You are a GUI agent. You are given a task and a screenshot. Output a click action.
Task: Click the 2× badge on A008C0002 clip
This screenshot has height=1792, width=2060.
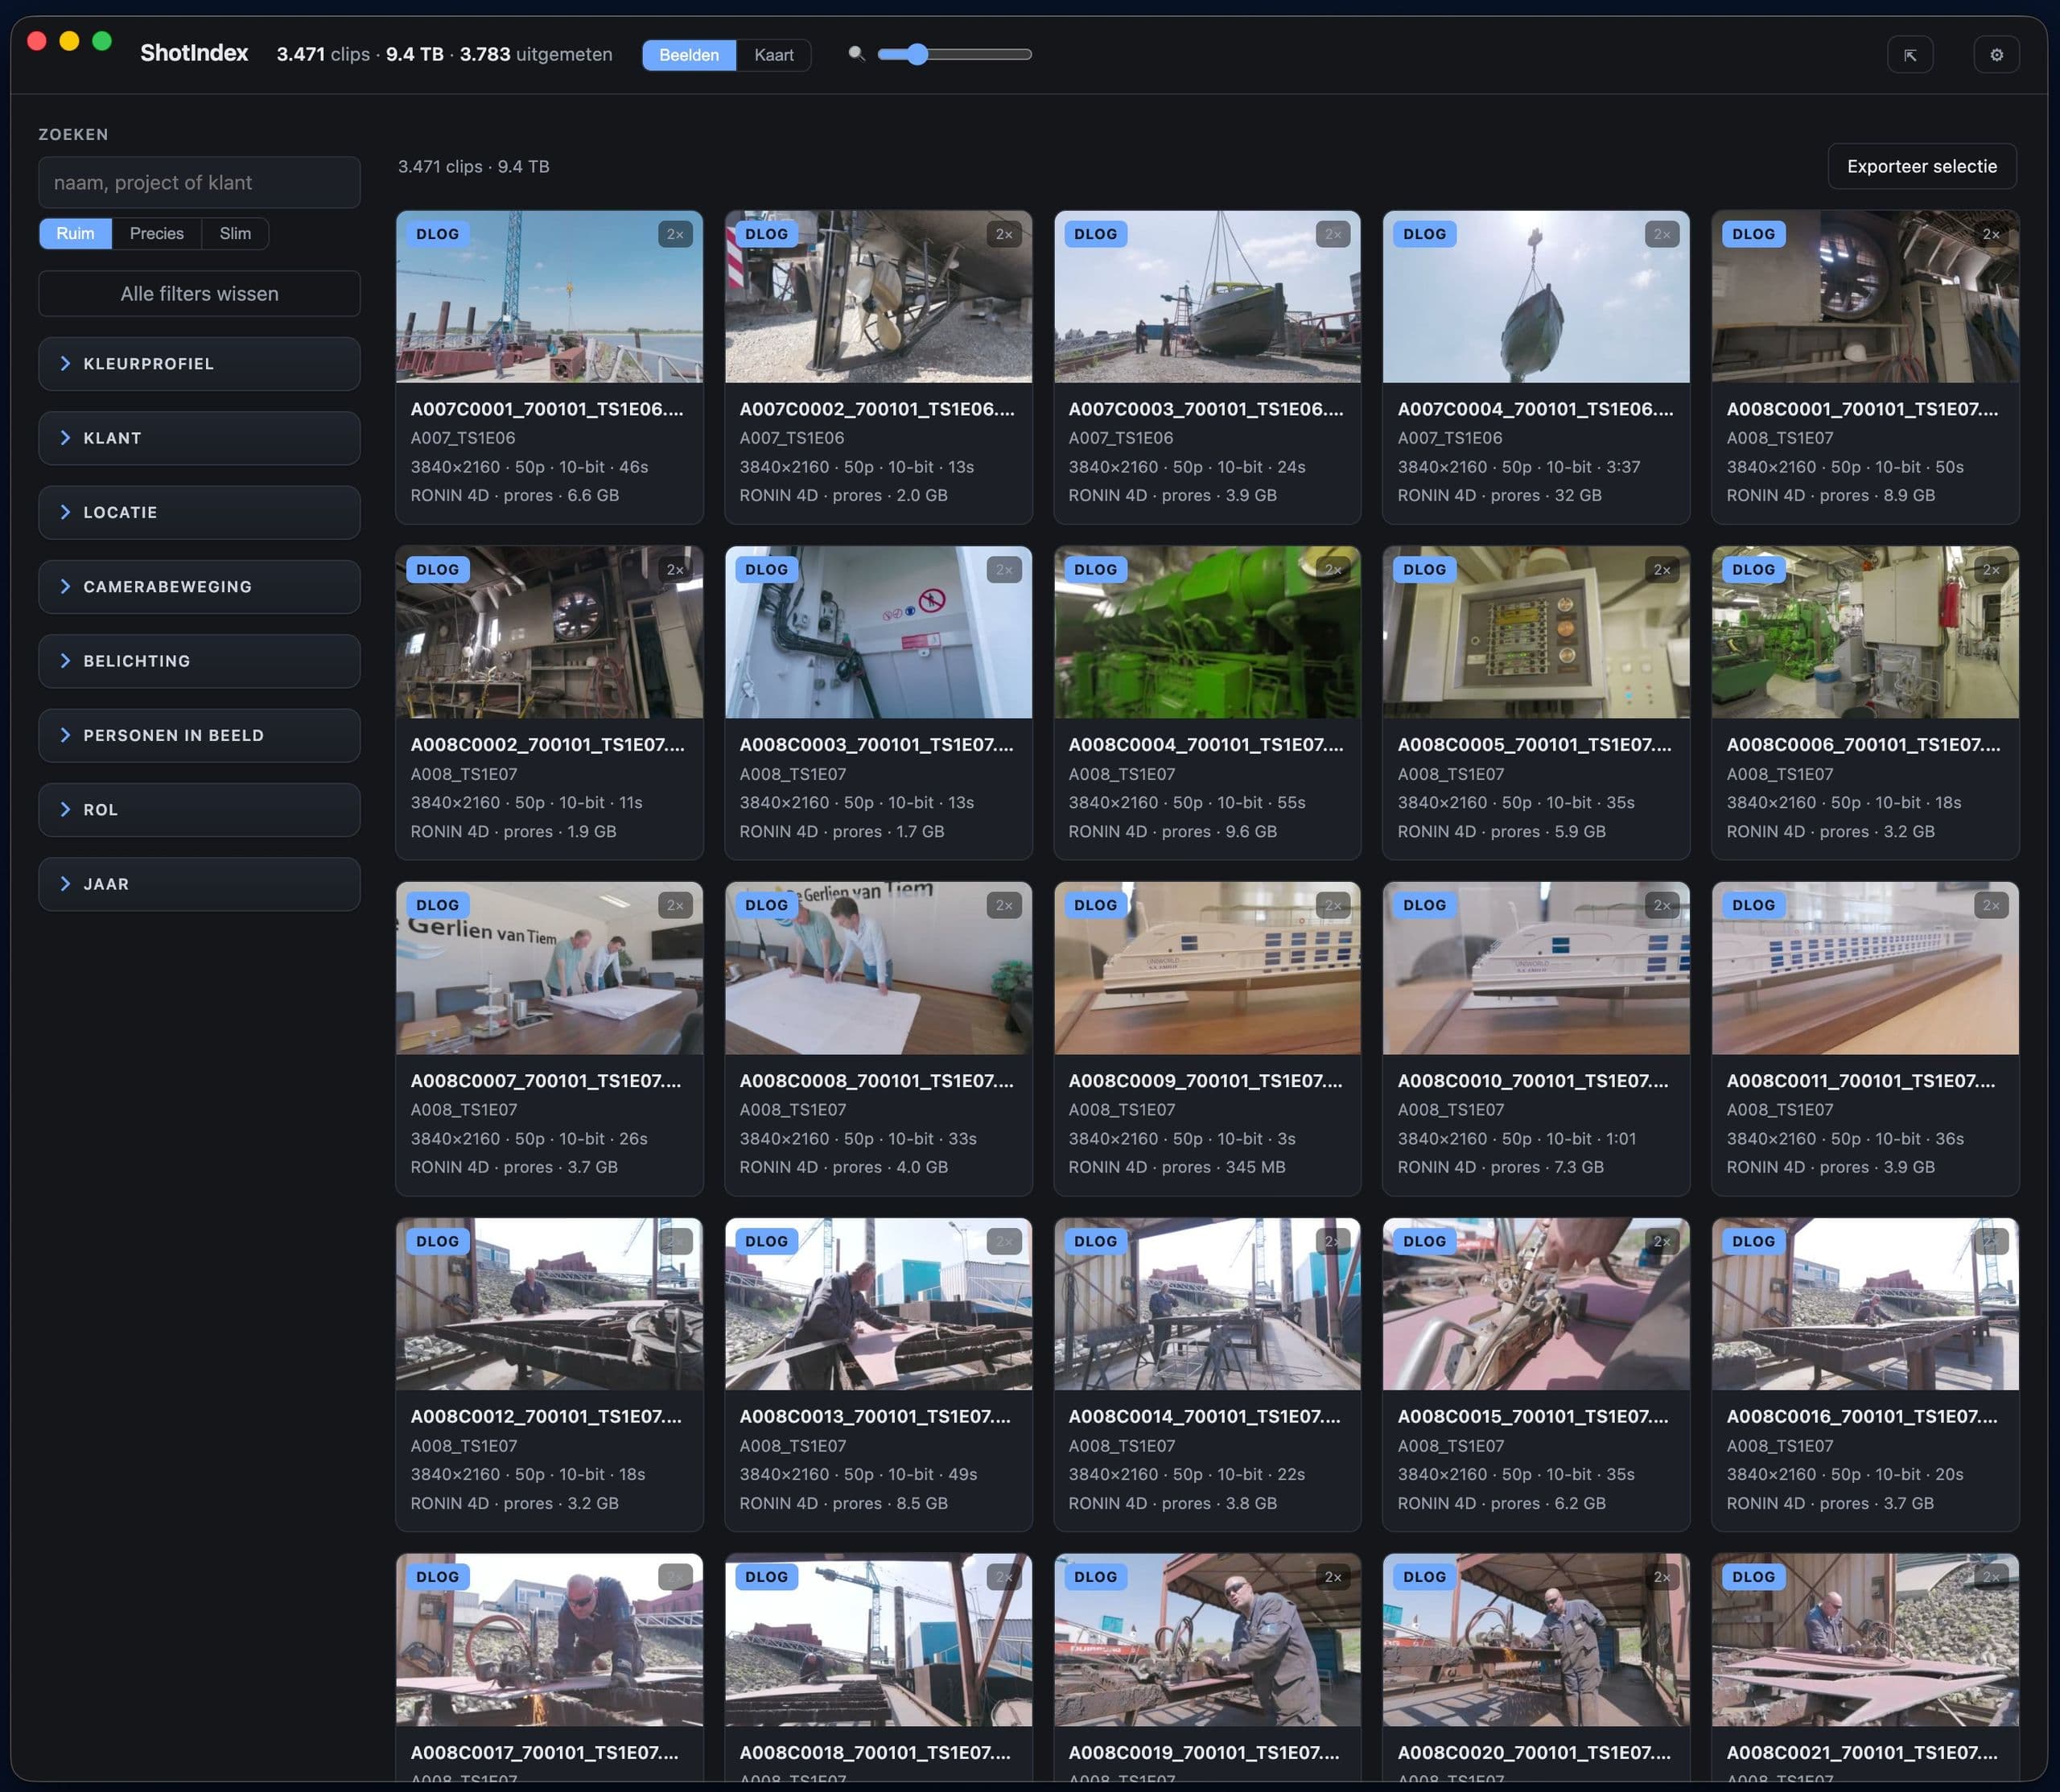tap(675, 570)
